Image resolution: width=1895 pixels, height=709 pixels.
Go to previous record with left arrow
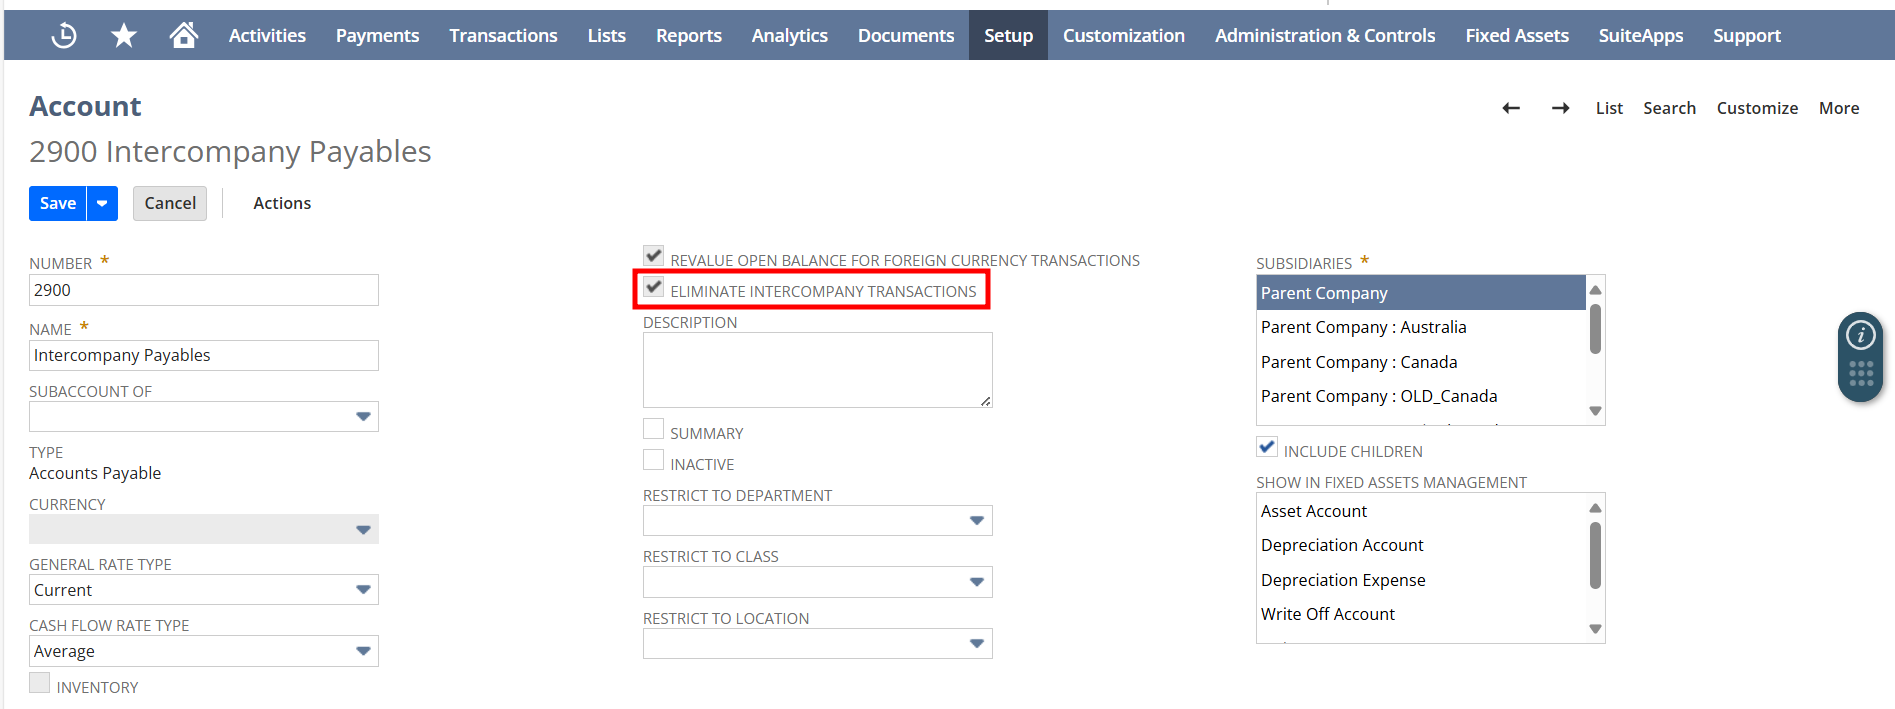[x=1511, y=108]
